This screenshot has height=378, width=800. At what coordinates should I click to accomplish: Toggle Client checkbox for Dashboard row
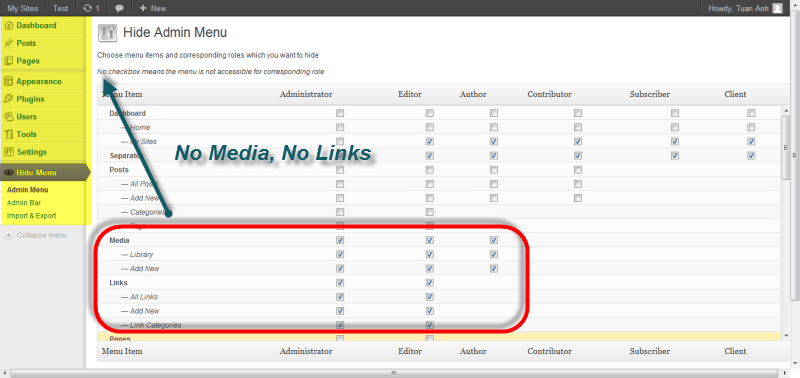(x=751, y=113)
